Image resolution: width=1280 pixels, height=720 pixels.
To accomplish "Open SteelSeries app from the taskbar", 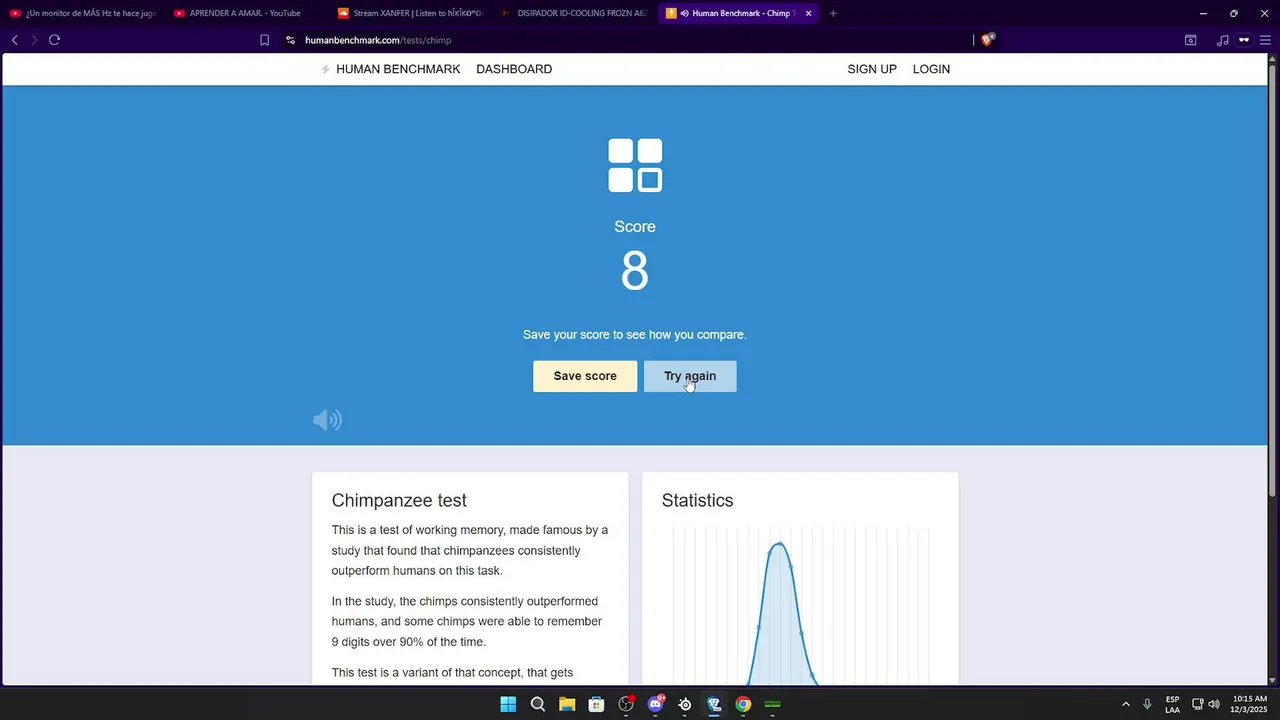I will [685, 704].
